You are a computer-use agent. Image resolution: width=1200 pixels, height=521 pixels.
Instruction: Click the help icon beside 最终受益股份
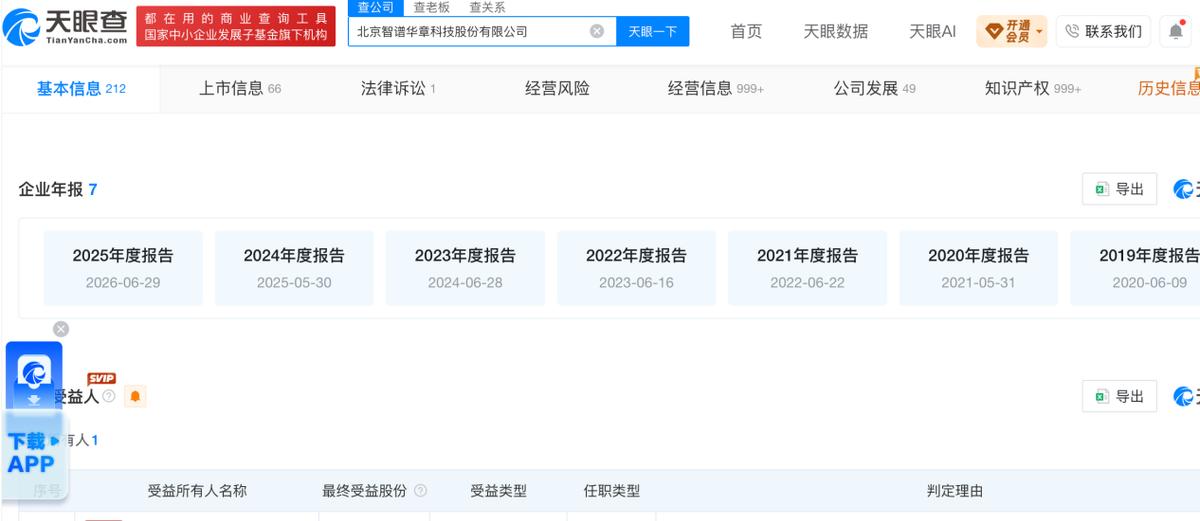[x=420, y=491]
